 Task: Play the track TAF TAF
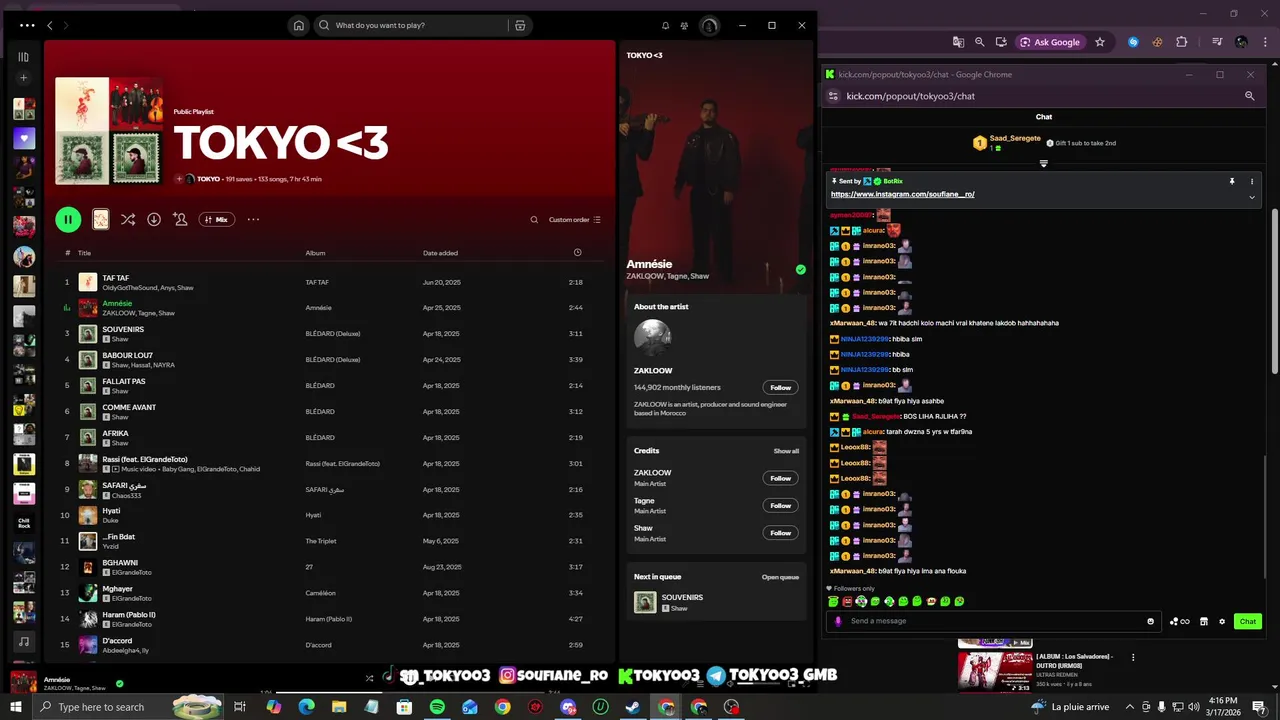(x=115, y=278)
